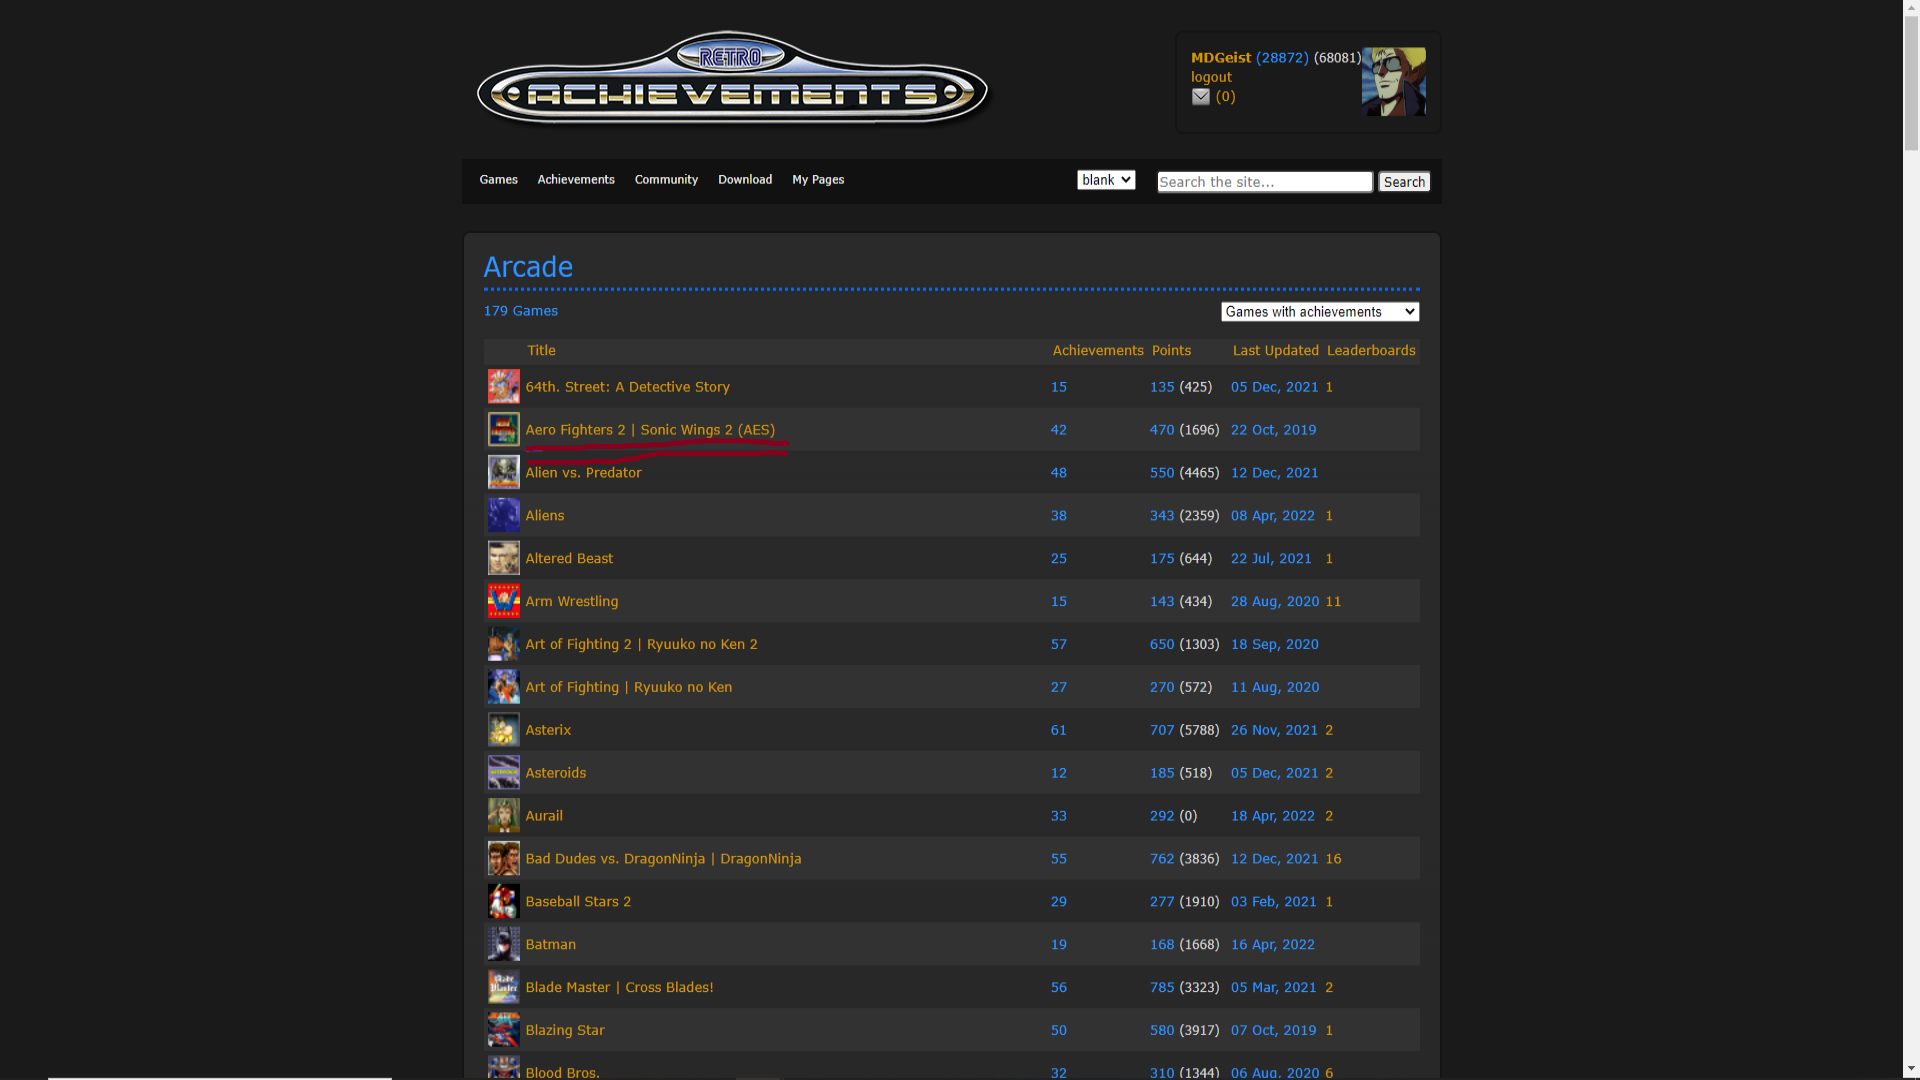Select the Blade Master game icon
1920x1080 pixels.
(x=503, y=988)
